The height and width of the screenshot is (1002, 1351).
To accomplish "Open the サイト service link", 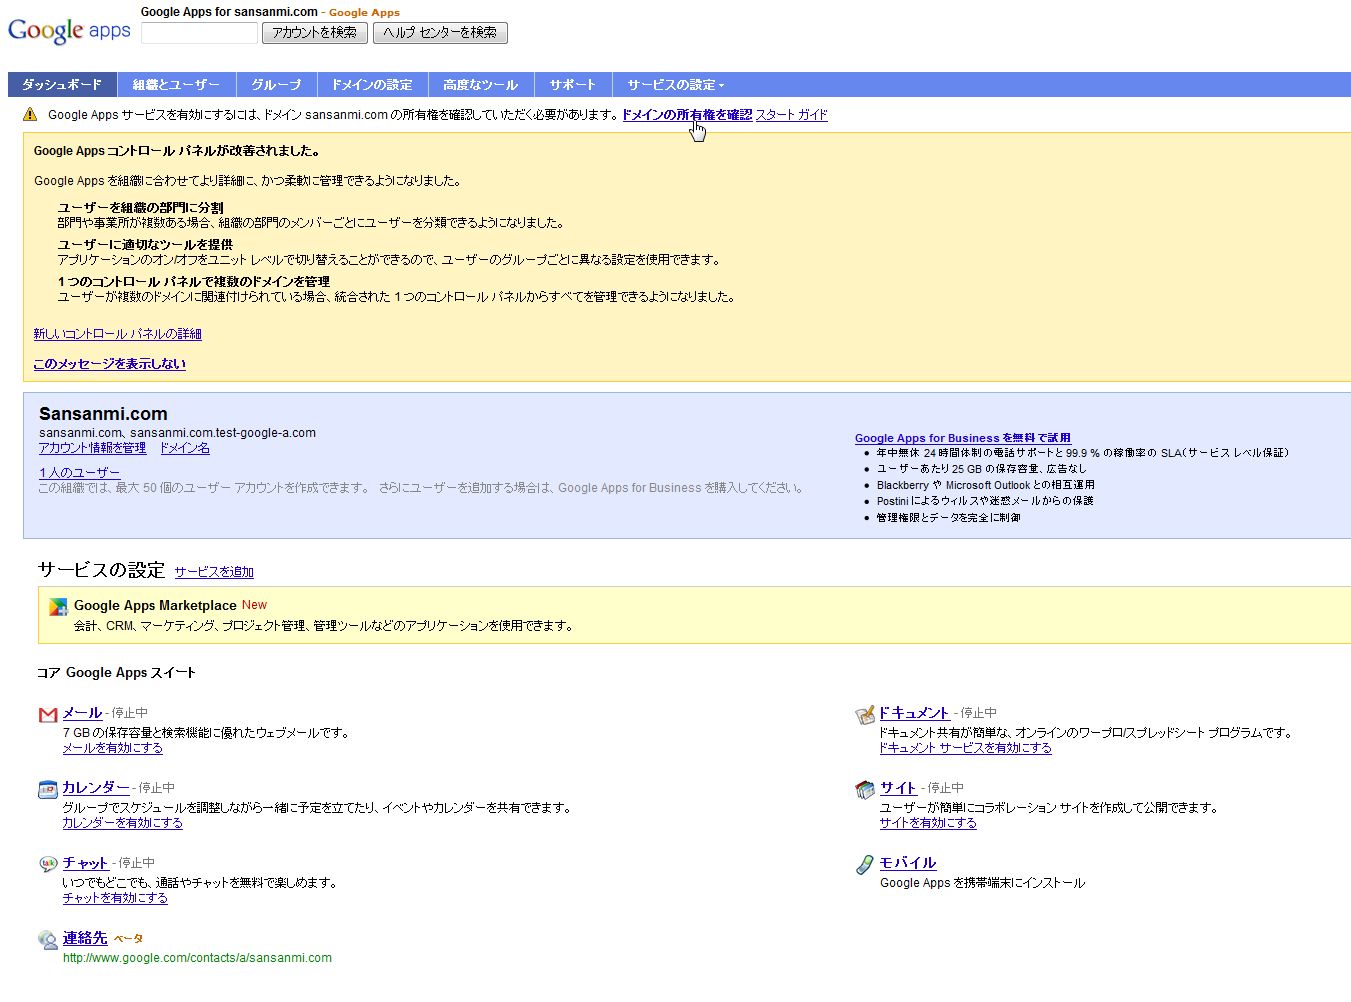I will click(x=898, y=788).
